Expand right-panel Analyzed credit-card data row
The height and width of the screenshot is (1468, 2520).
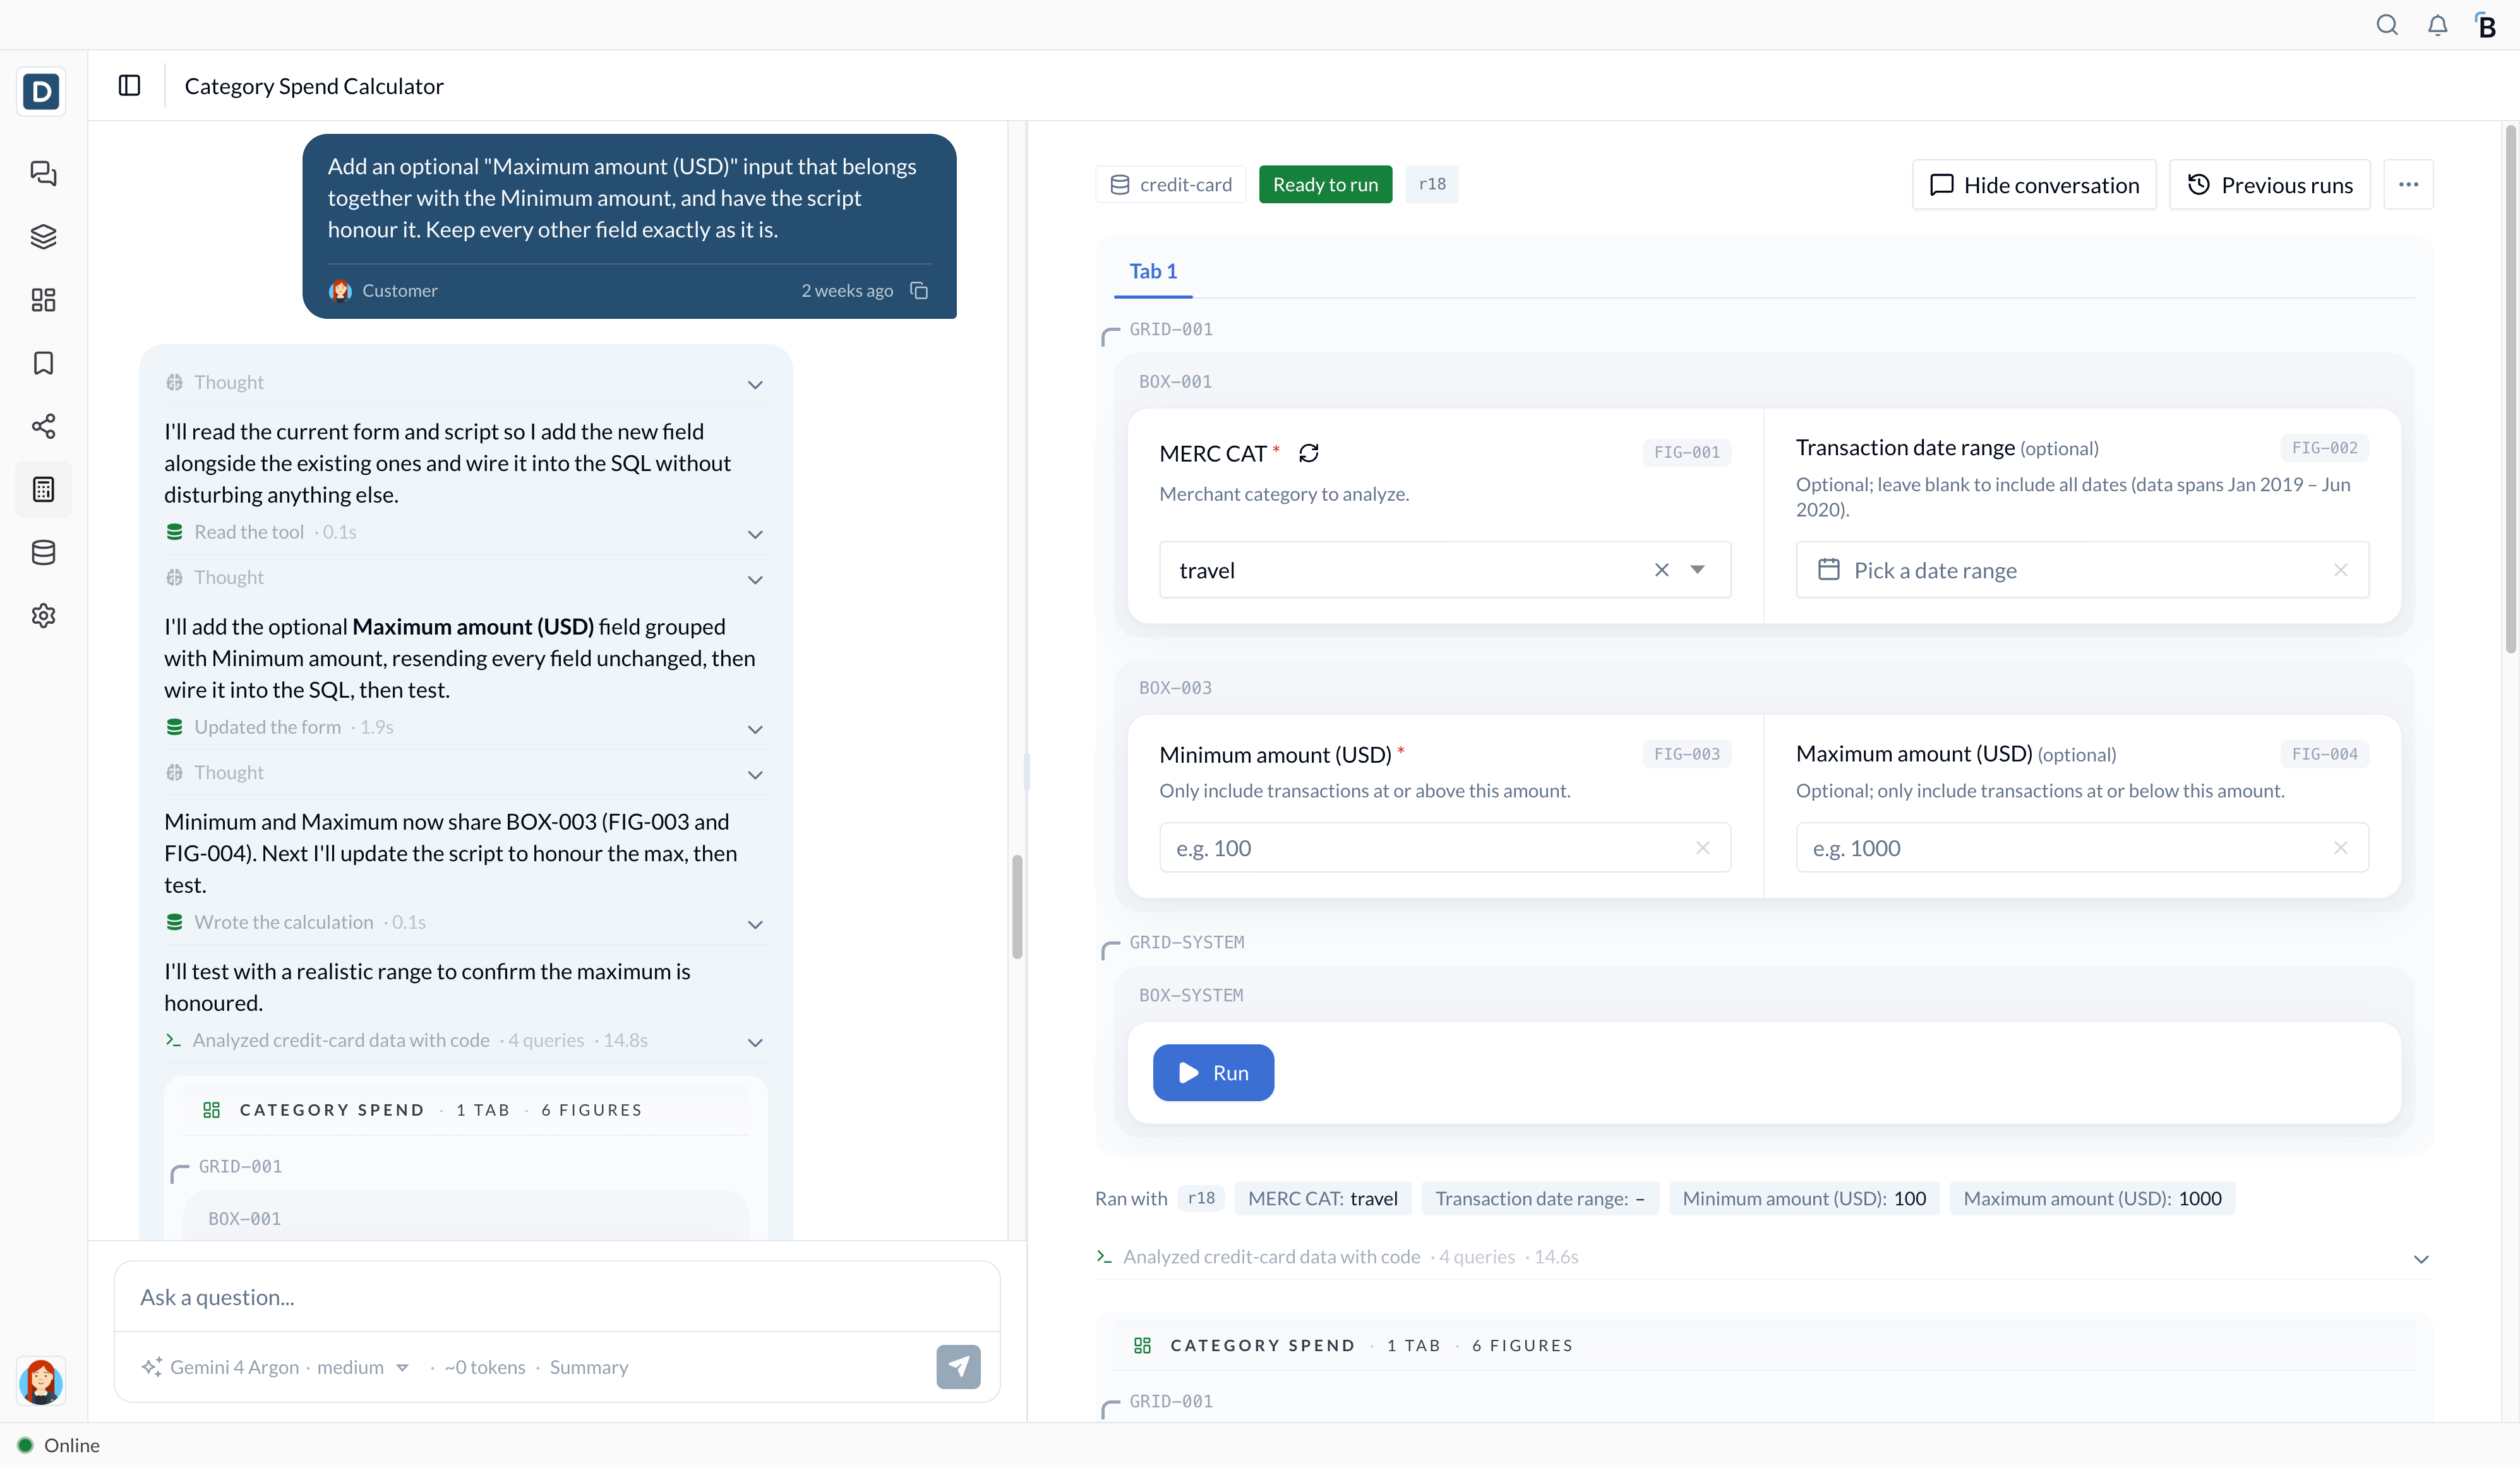[1764, 1257]
